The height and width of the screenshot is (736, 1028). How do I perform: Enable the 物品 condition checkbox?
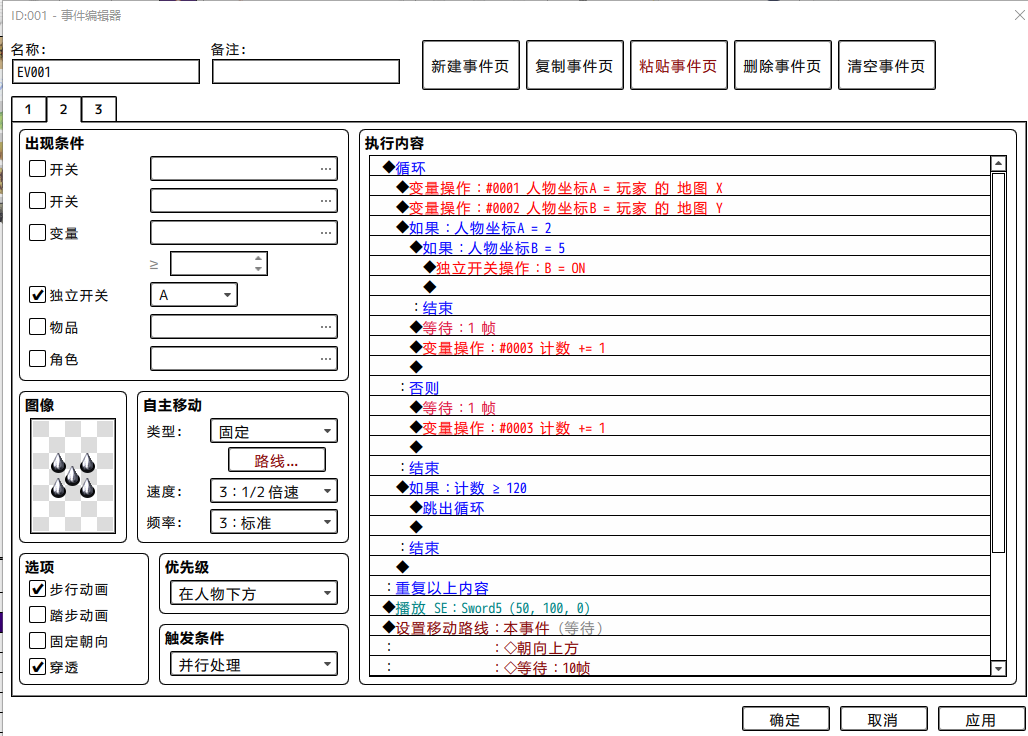pyautogui.click(x=37, y=326)
